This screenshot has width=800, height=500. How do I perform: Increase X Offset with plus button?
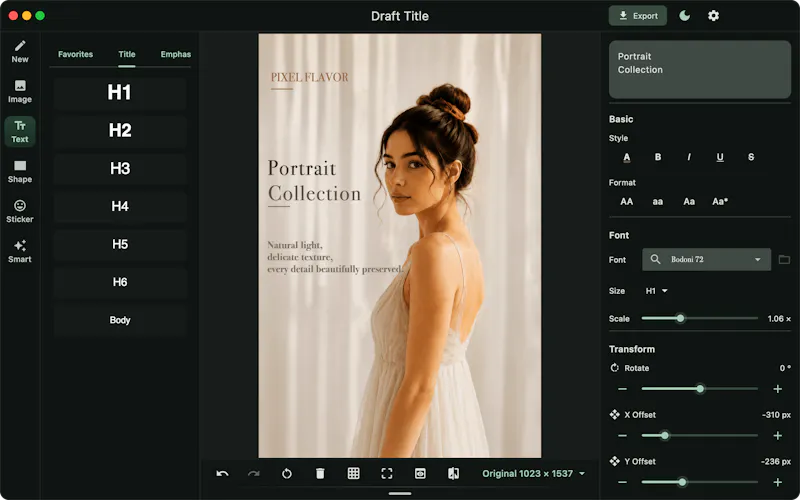pyautogui.click(x=778, y=436)
